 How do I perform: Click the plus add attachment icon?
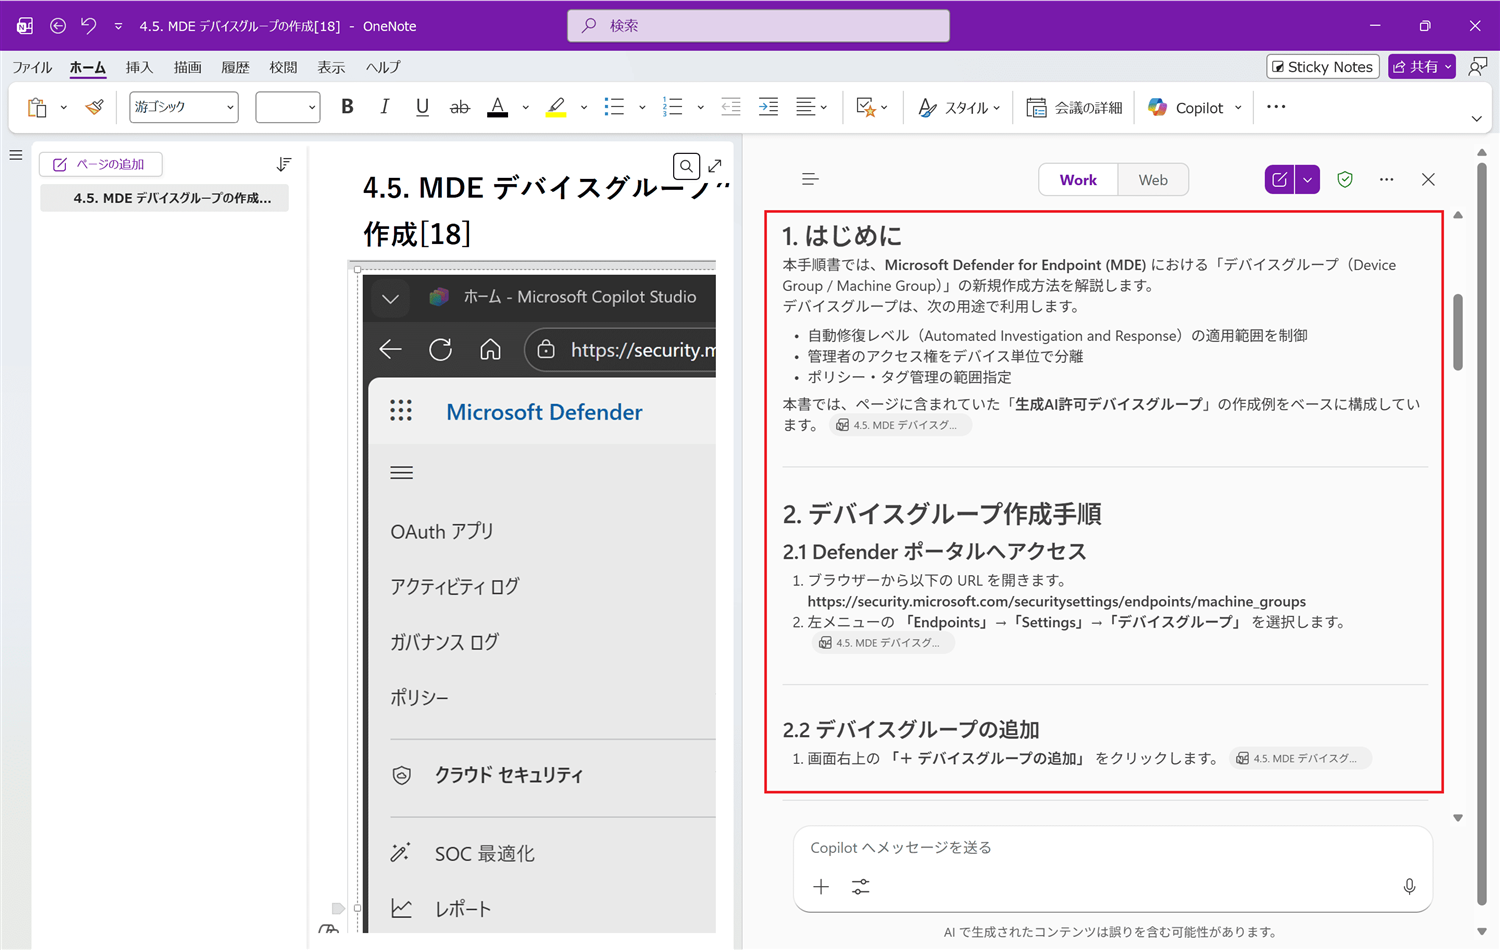(x=821, y=887)
